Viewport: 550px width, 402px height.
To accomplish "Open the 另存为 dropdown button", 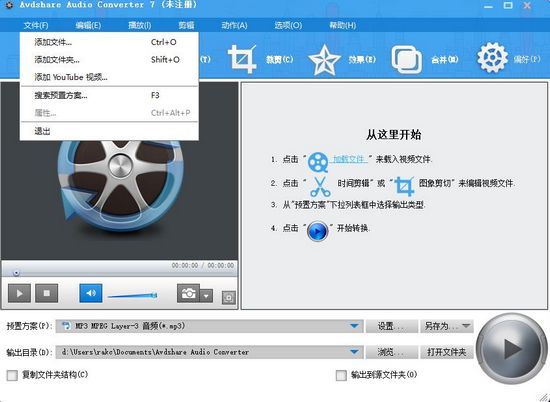I will click(x=447, y=326).
